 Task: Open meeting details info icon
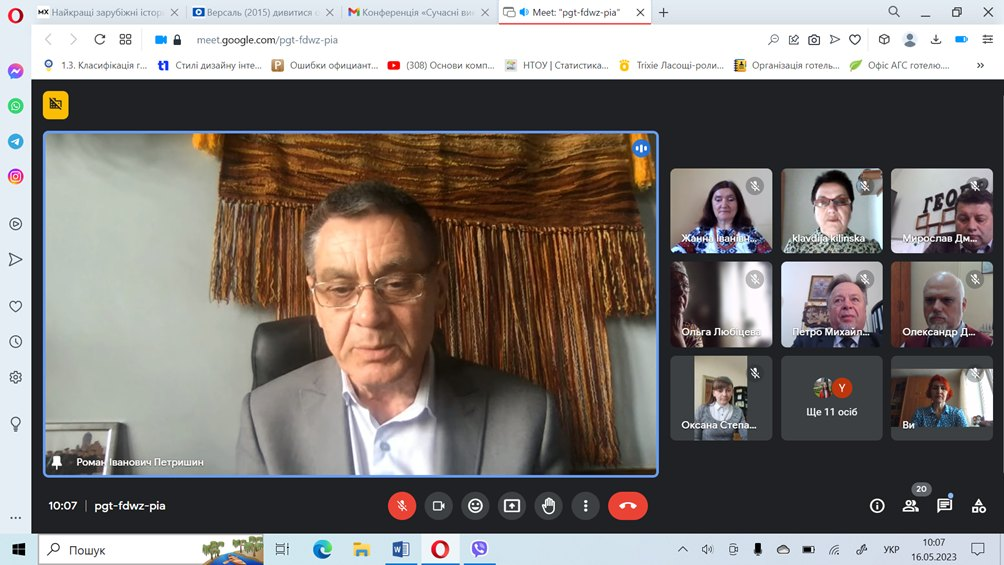[x=877, y=506]
